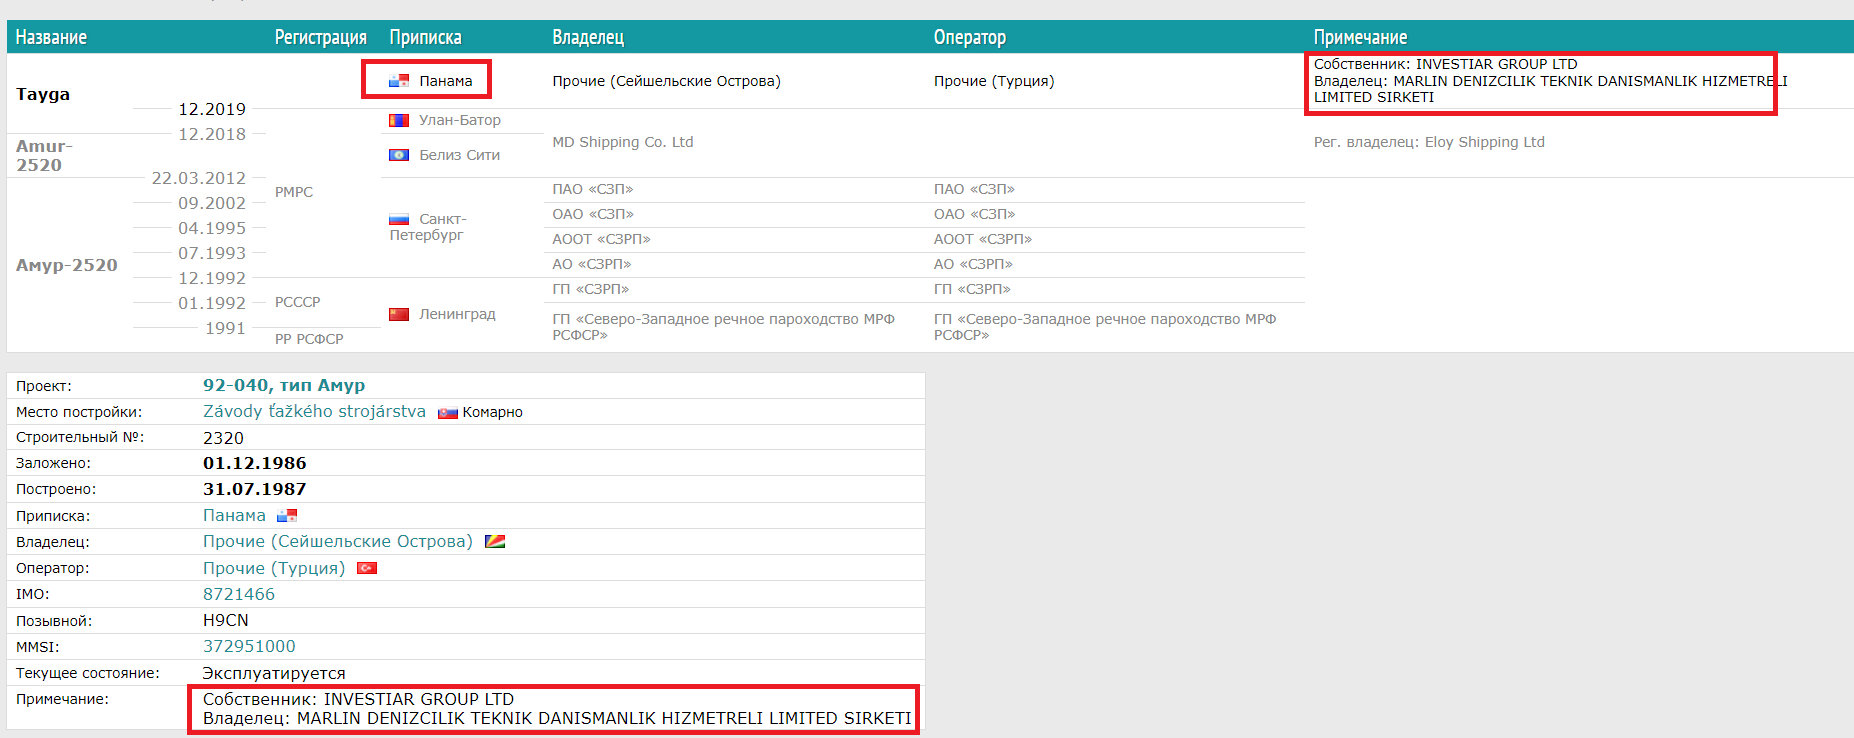
Task: Open the project link 92-040, тип Амур
Action: click(283, 385)
